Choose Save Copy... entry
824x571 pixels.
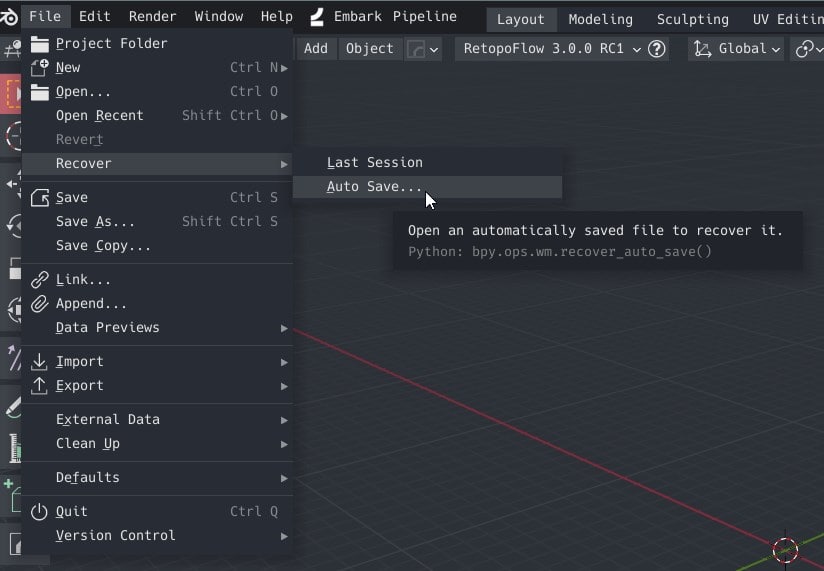(157, 245)
